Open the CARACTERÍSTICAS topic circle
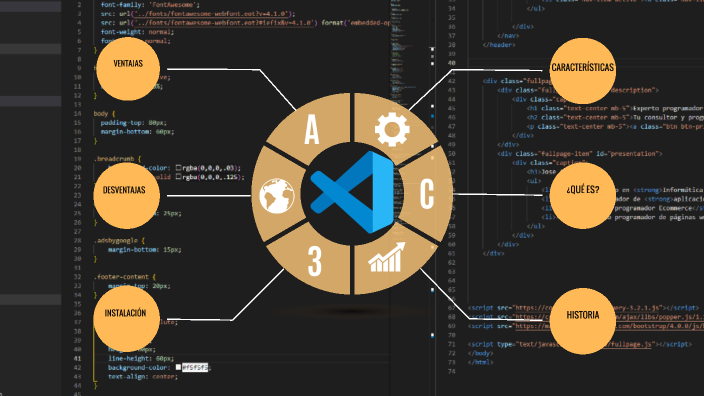This screenshot has width=704, height=396. 582,71
